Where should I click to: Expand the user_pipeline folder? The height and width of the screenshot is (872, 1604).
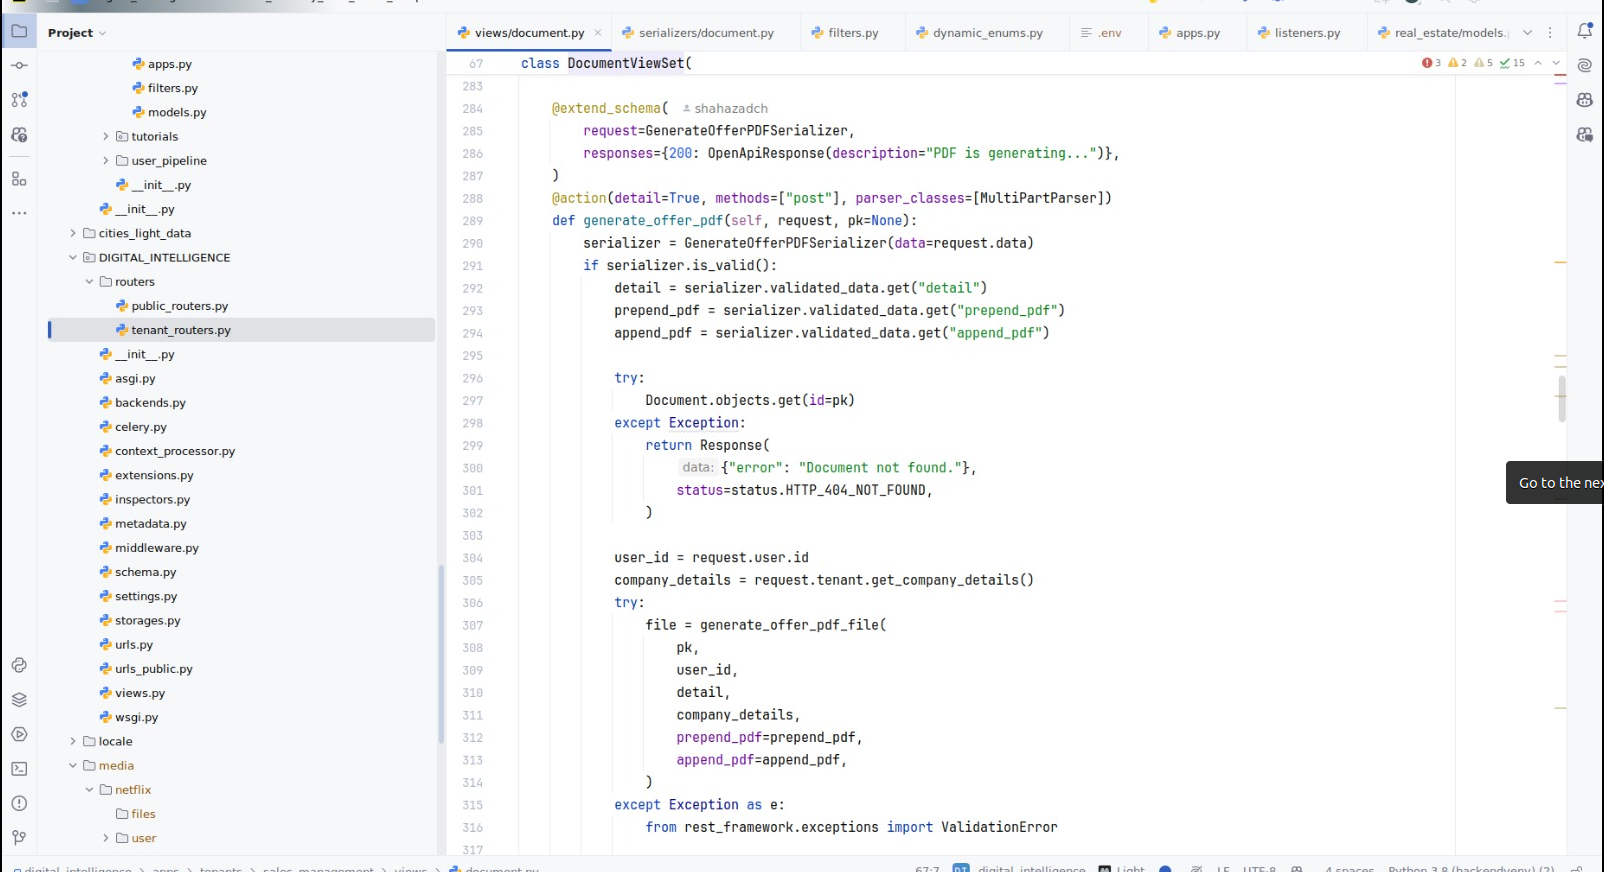(106, 161)
